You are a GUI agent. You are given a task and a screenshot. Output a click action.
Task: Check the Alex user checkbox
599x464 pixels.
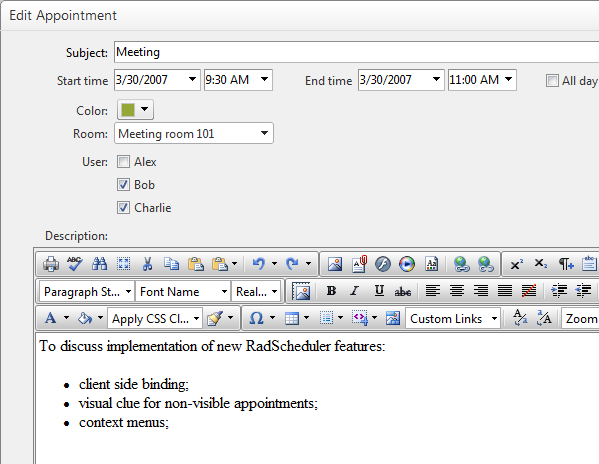point(123,162)
